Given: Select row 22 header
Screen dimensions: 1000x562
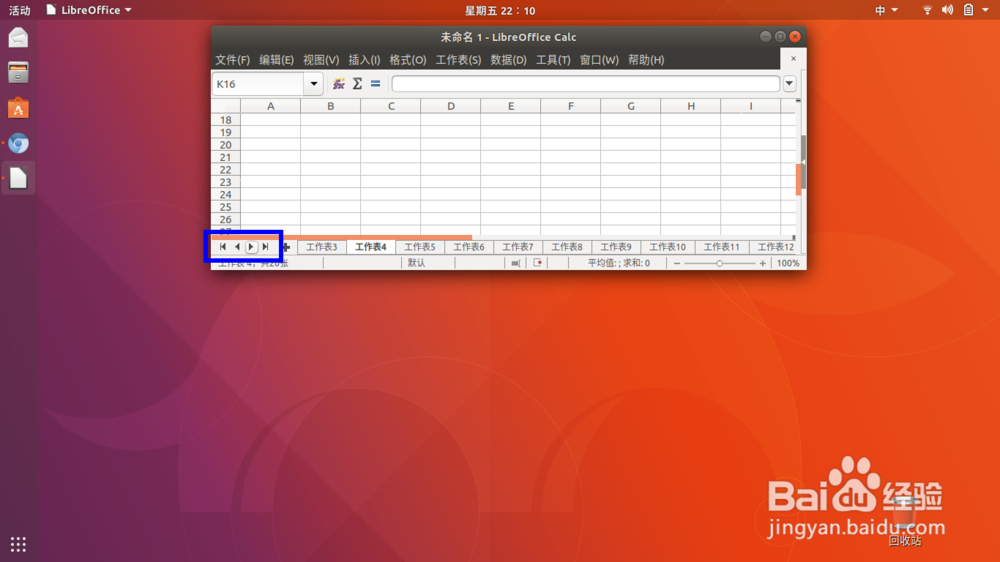Looking at the screenshot, I should tap(226, 170).
